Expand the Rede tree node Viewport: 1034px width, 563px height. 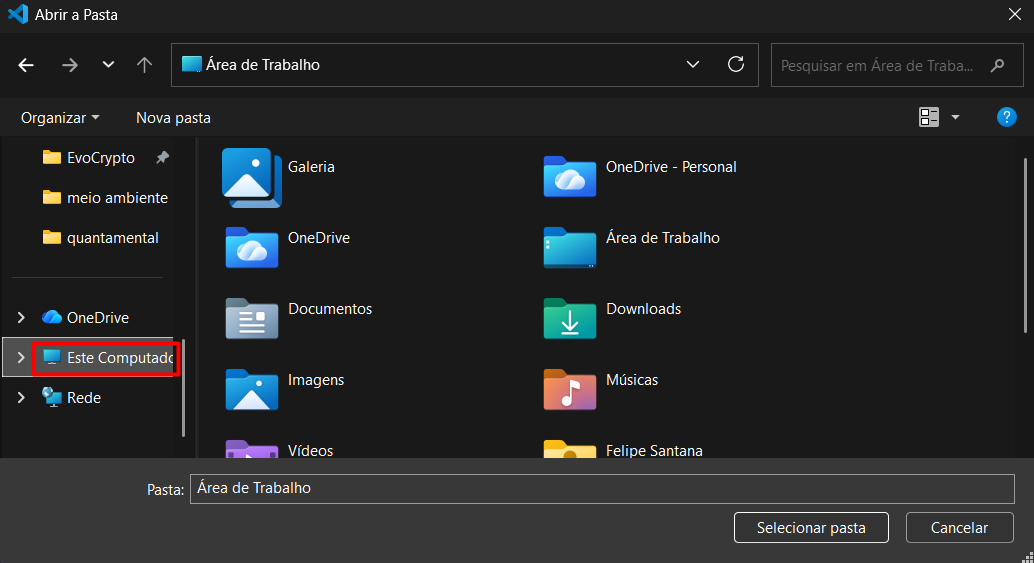coord(21,398)
